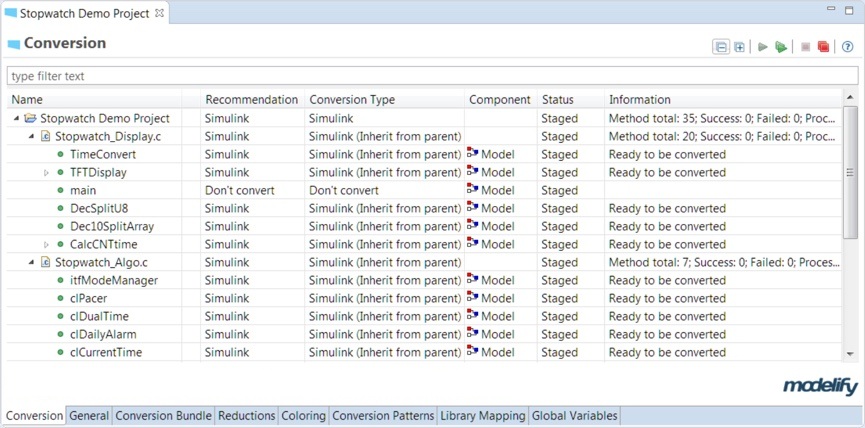
Task: Run all conversions with double play icon
Action: [x=781, y=47]
